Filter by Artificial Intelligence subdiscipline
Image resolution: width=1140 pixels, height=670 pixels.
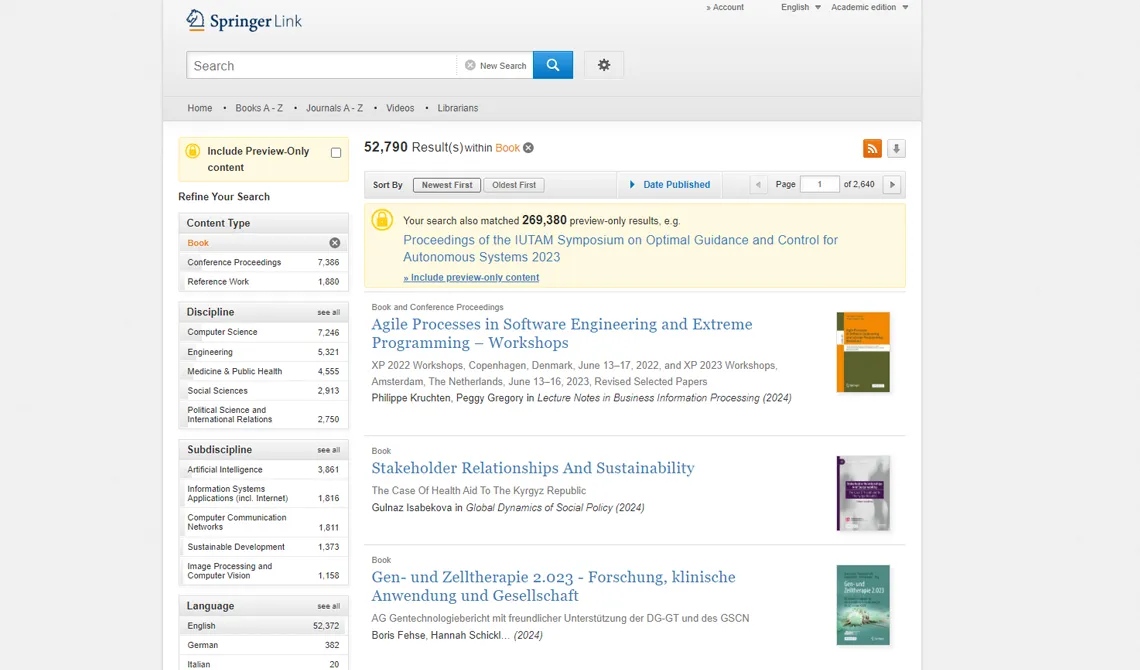(263, 469)
